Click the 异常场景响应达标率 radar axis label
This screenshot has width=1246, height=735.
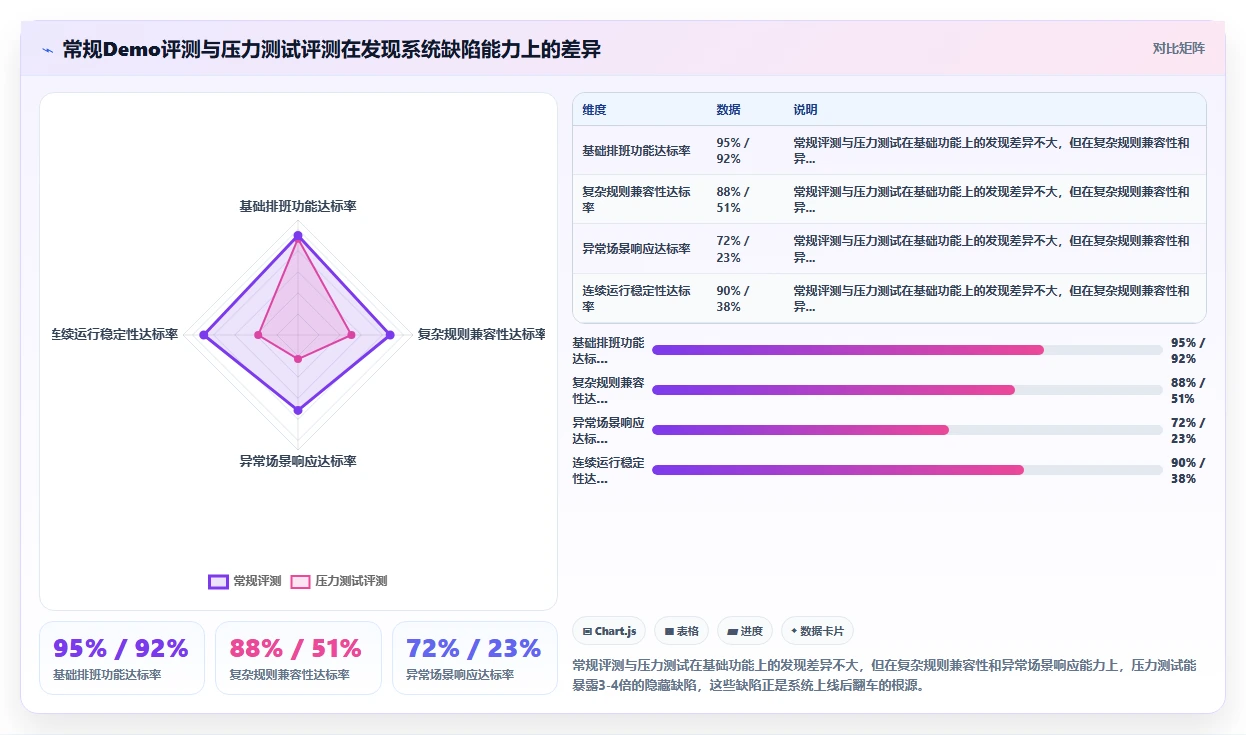tap(298, 461)
